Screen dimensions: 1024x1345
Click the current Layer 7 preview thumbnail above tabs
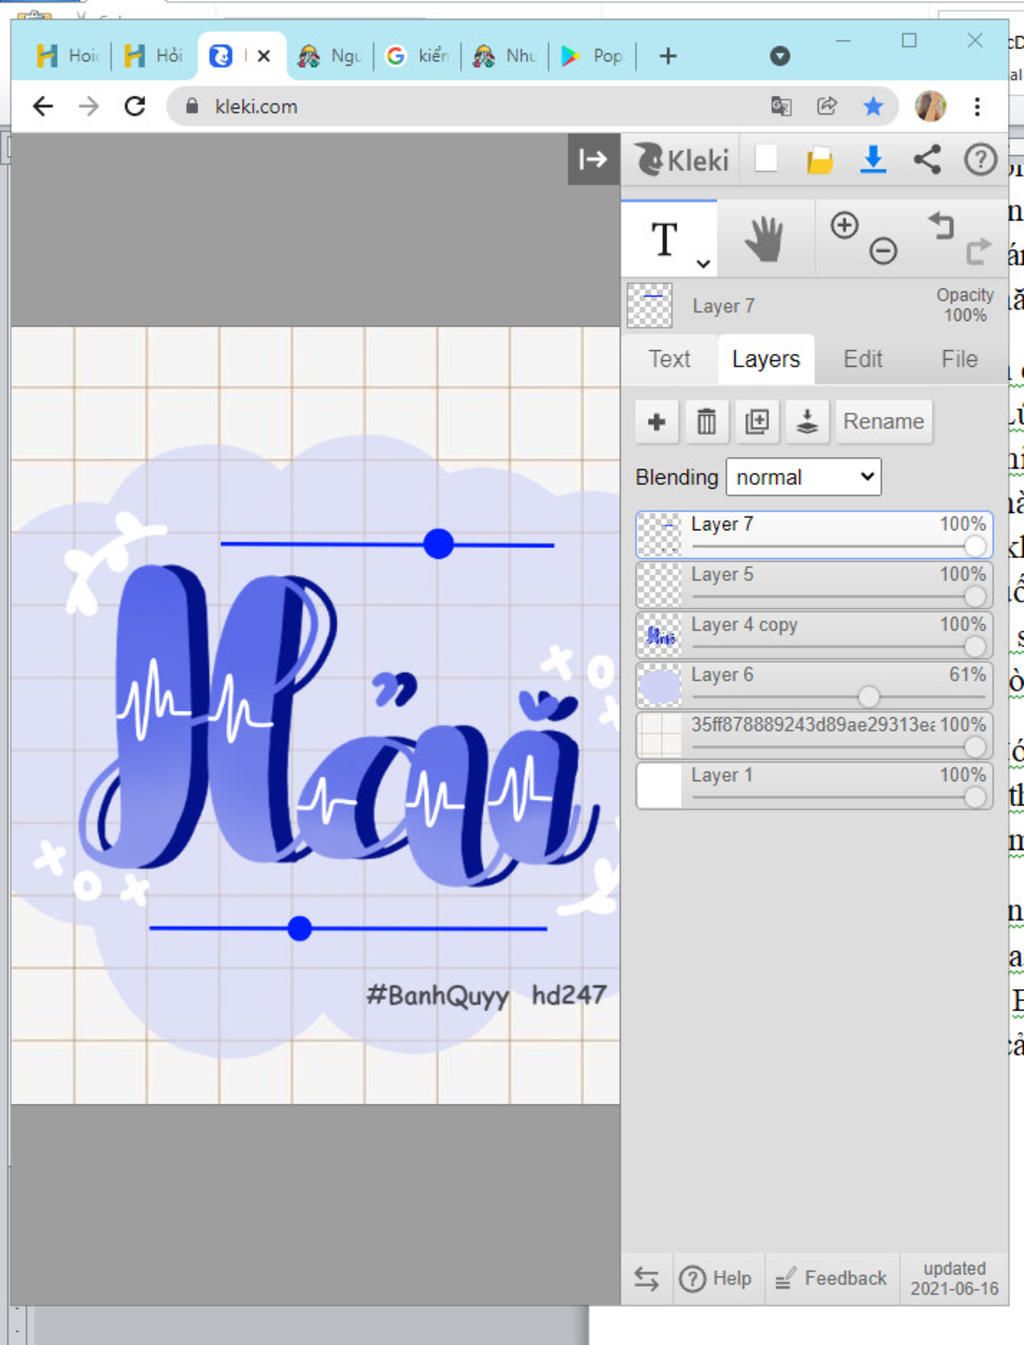point(650,306)
